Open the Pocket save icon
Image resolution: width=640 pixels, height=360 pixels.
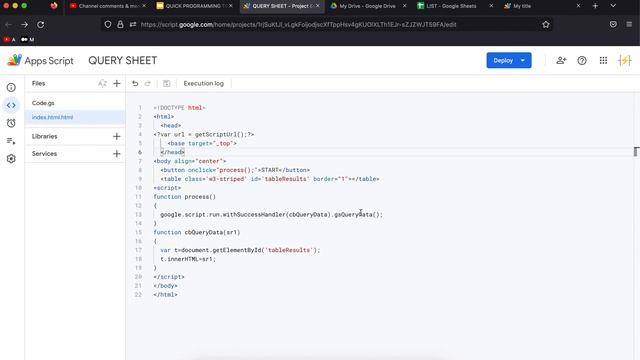tap(613, 24)
